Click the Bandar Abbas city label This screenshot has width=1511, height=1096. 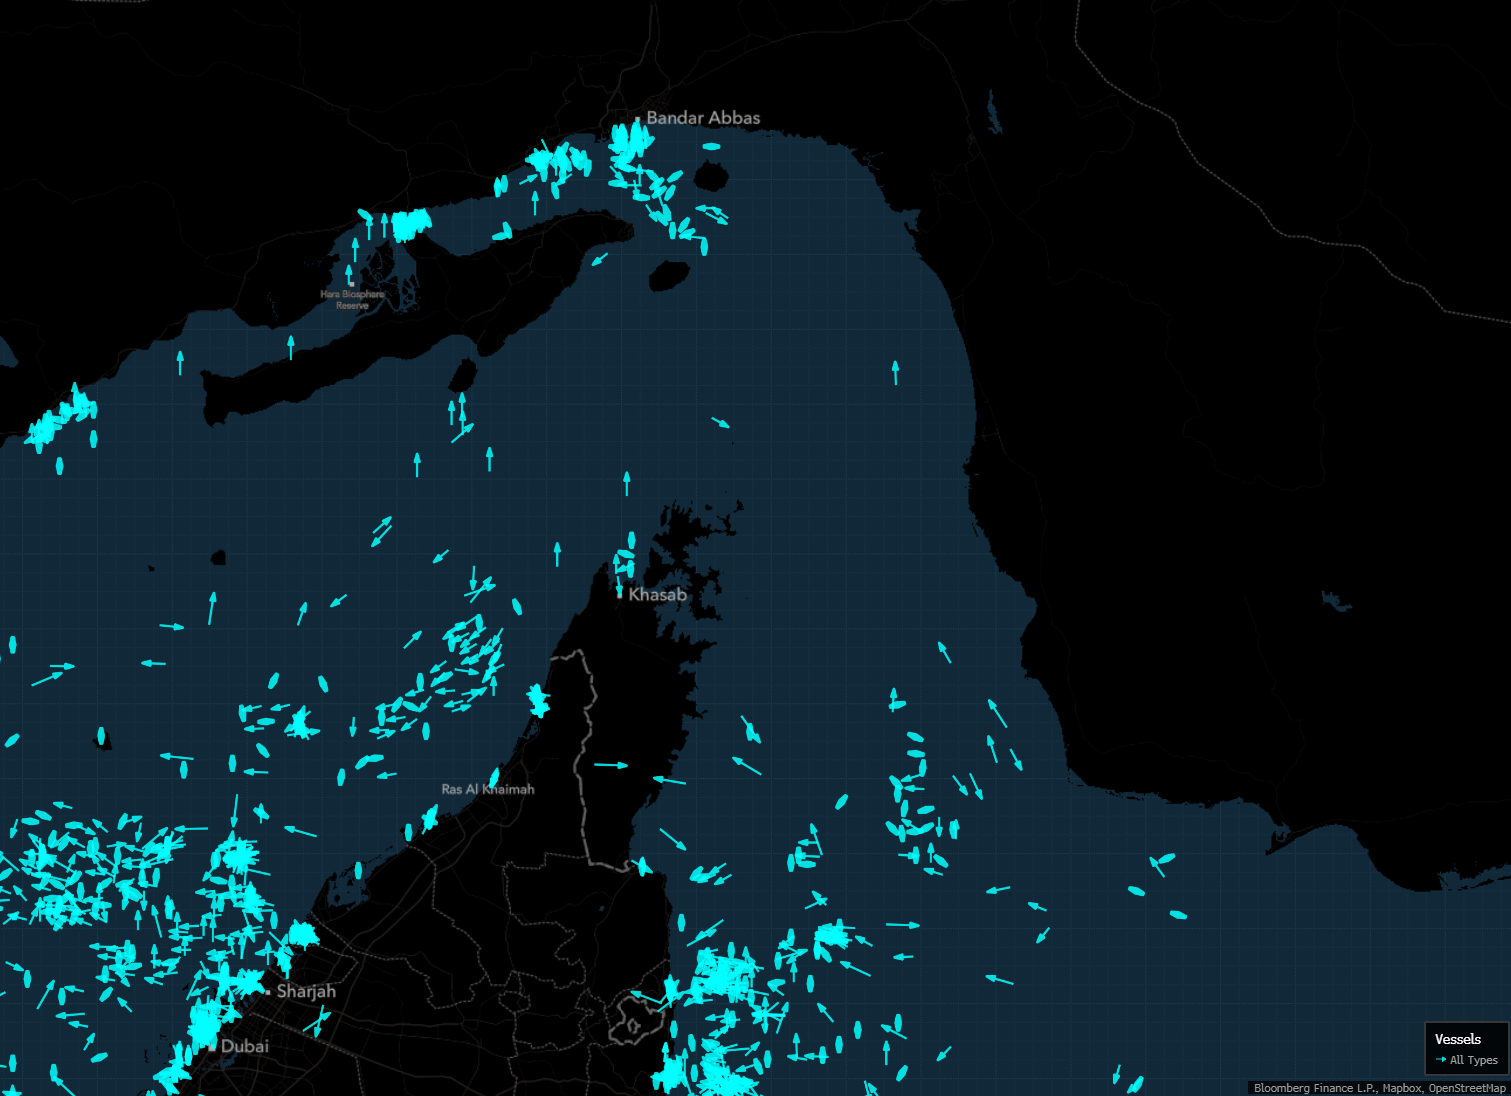702,117
